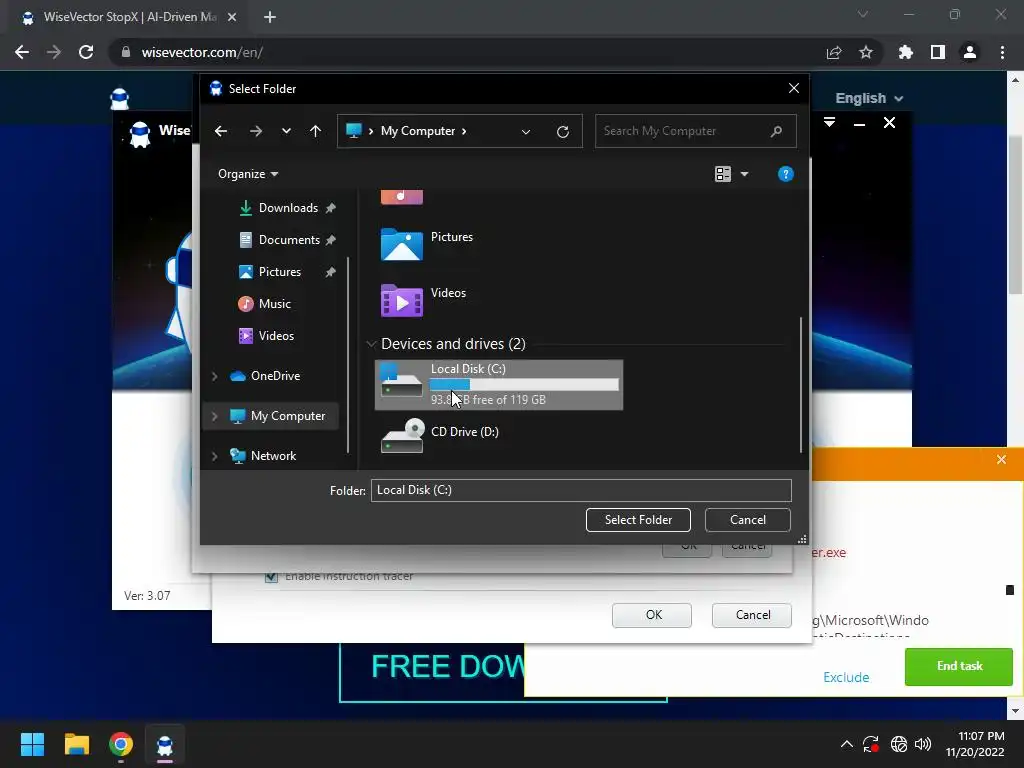Viewport: 1024px width, 768px height.
Task: Select Music in the sidebar
Action: coord(274,304)
